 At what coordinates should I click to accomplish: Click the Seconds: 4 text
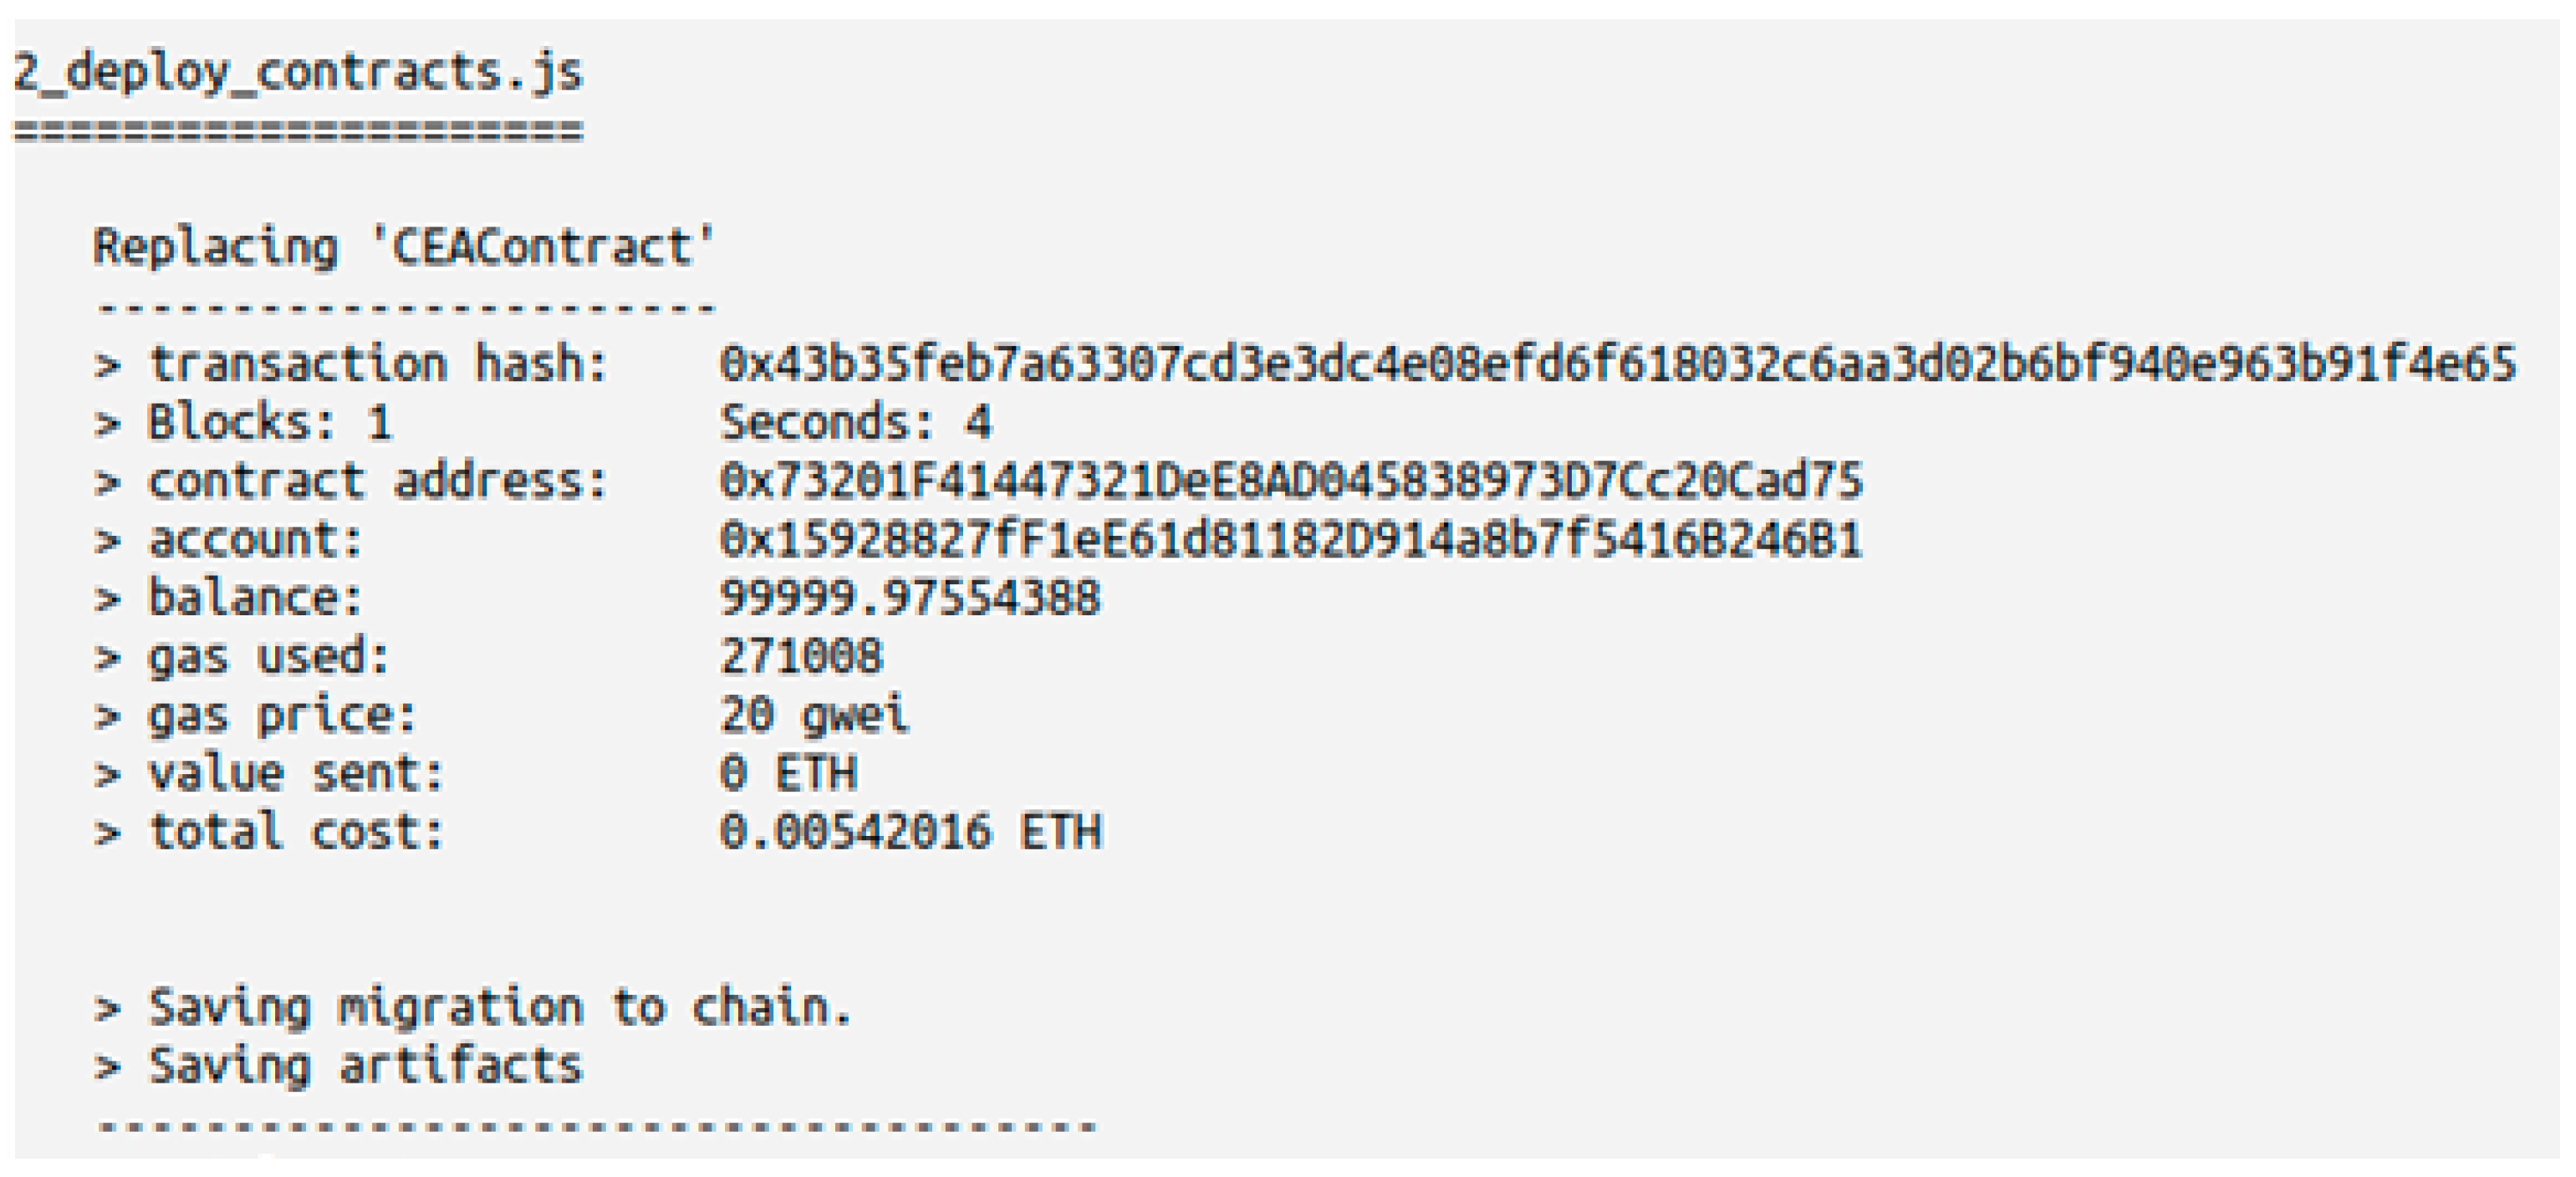(856, 423)
